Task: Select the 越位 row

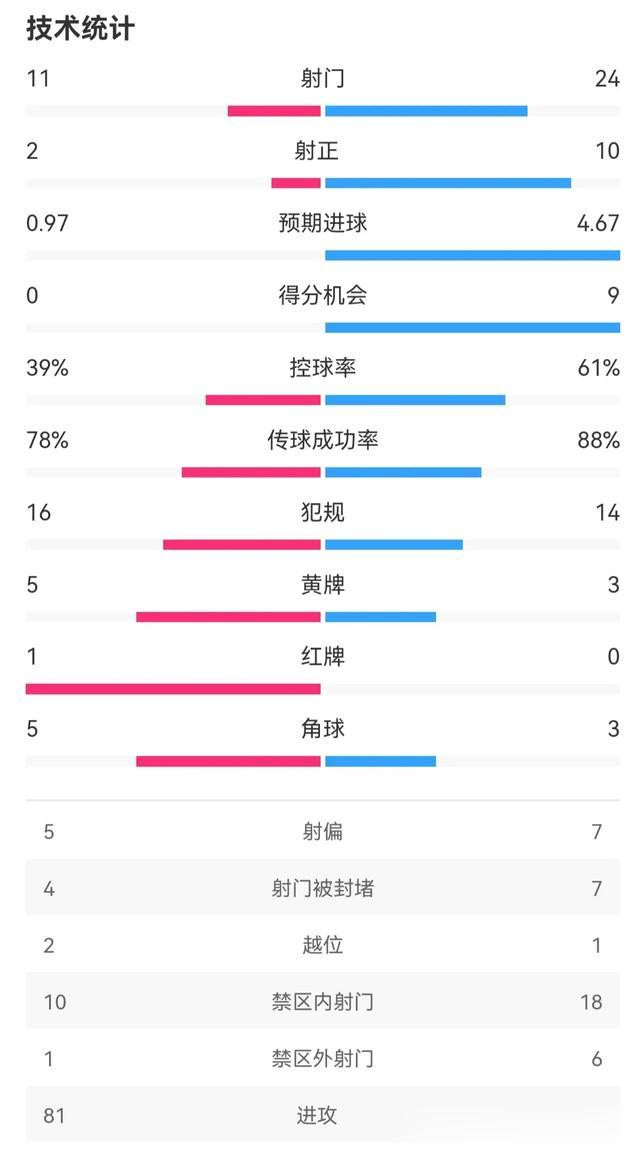Action: pyautogui.click(x=322, y=945)
